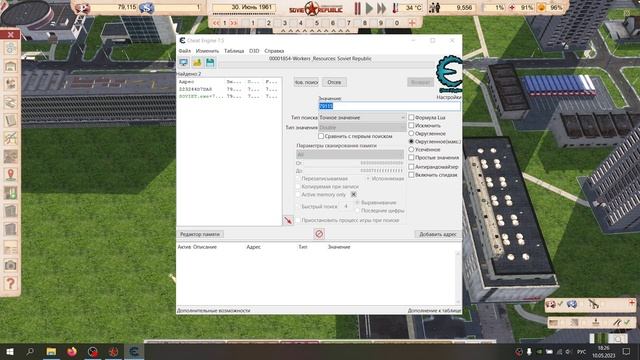Click the dollar currency icon in top bar
640x360 pixels.
pyautogui.click(x=146, y=8)
